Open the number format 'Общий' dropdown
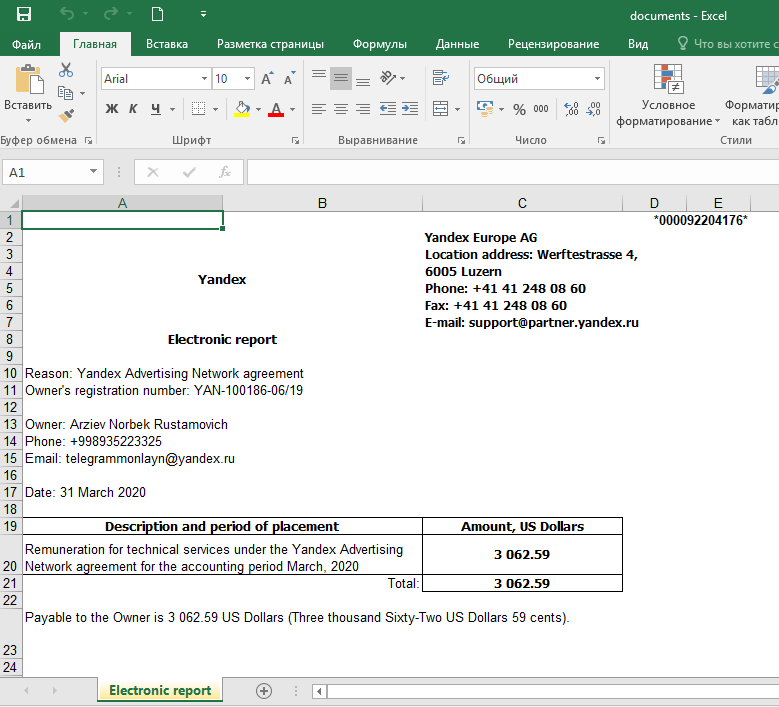The width and height of the screenshot is (779, 707). (598, 79)
